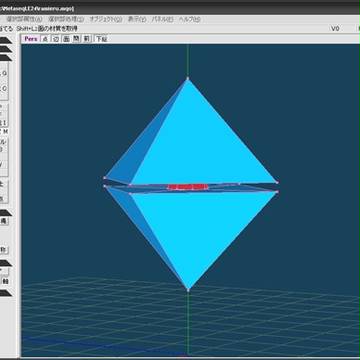360x360 pixels.
Task: Select the top apex vertex of the octahedron
Action: pos(188,79)
